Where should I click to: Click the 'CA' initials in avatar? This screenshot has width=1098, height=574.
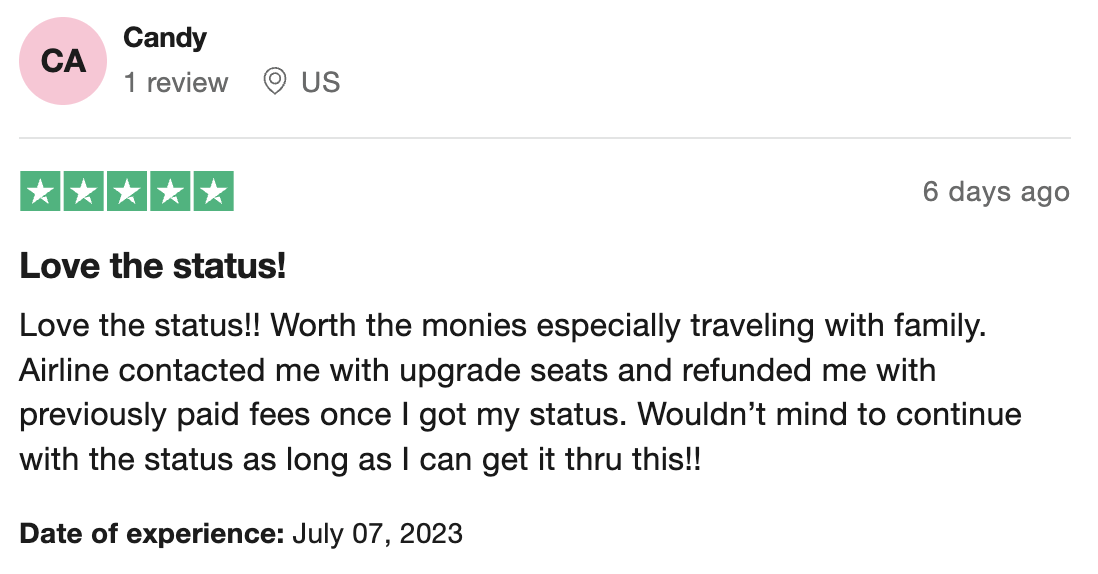click(x=63, y=61)
